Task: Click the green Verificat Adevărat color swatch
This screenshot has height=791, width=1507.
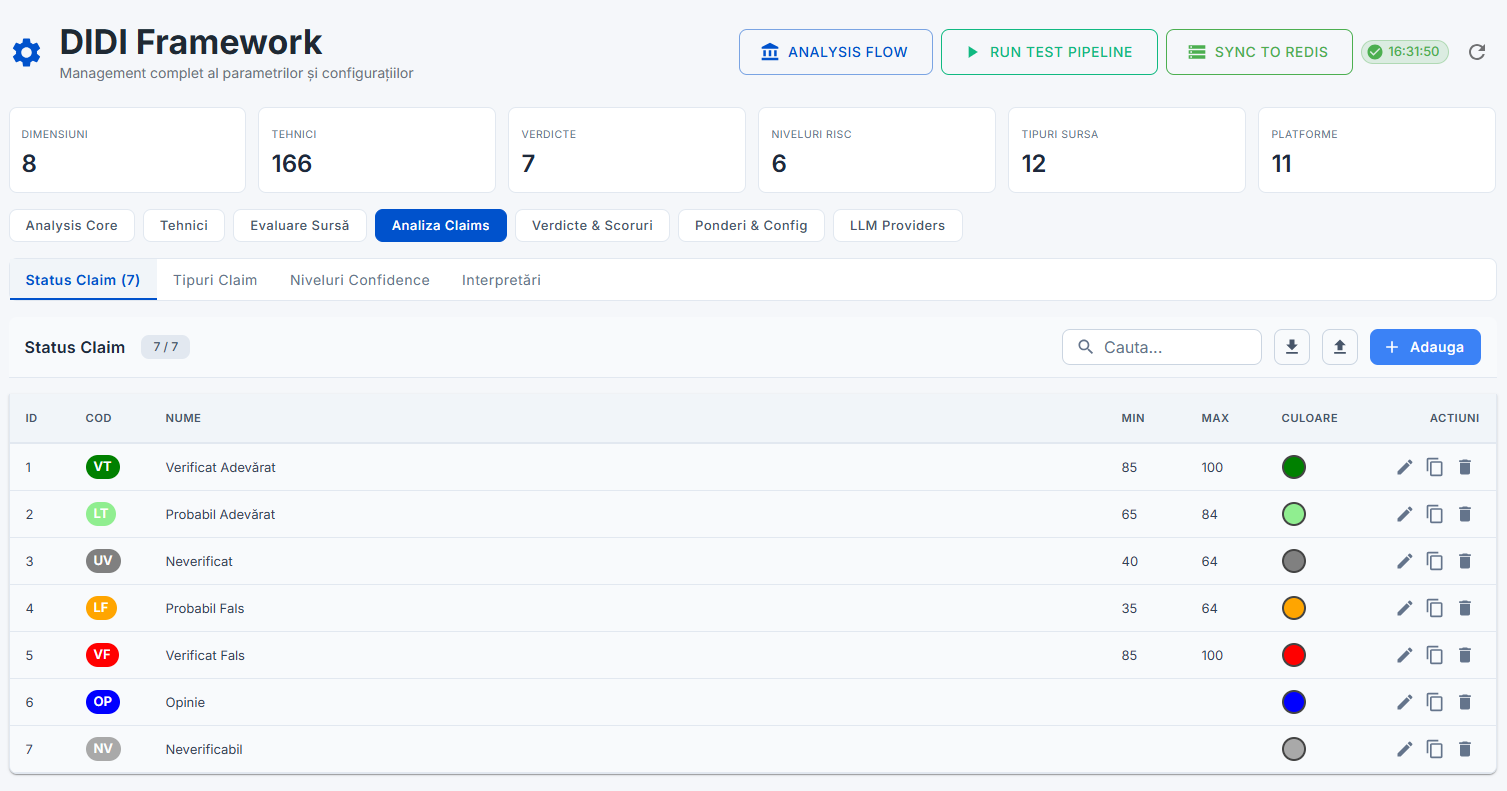Action: click(x=1294, y=467)
